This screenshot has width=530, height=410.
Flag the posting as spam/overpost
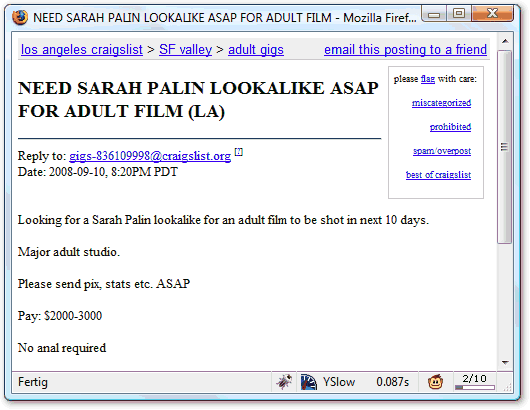pos(442,151)
